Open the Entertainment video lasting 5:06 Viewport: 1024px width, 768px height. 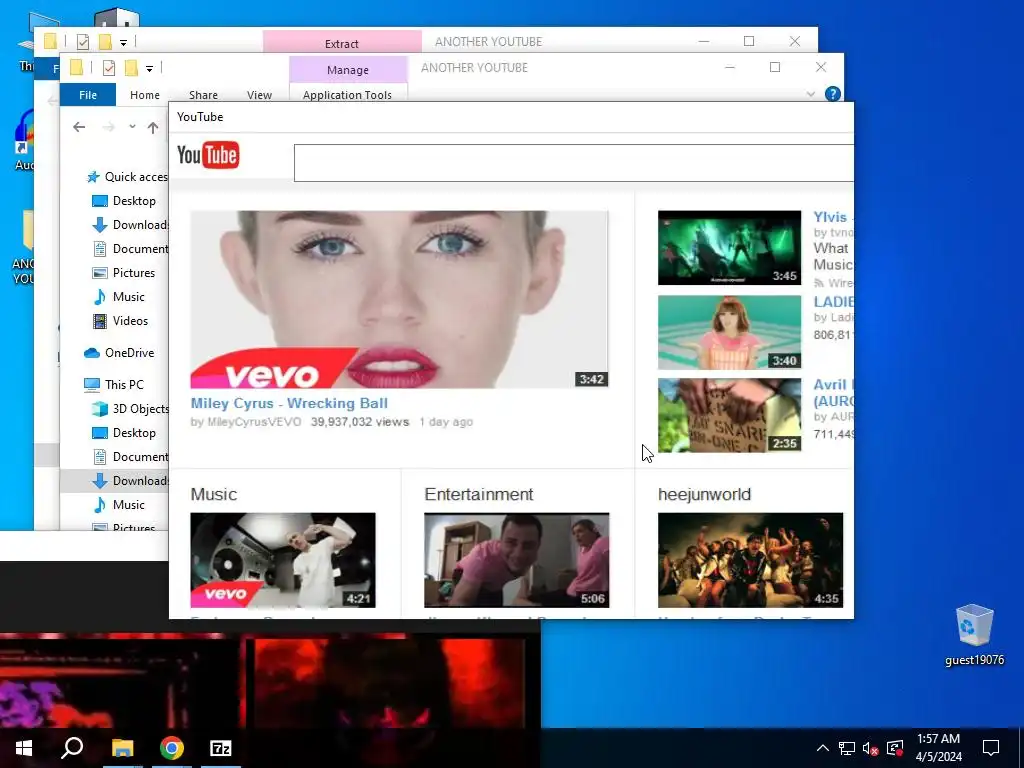click(x=517, y=560)
